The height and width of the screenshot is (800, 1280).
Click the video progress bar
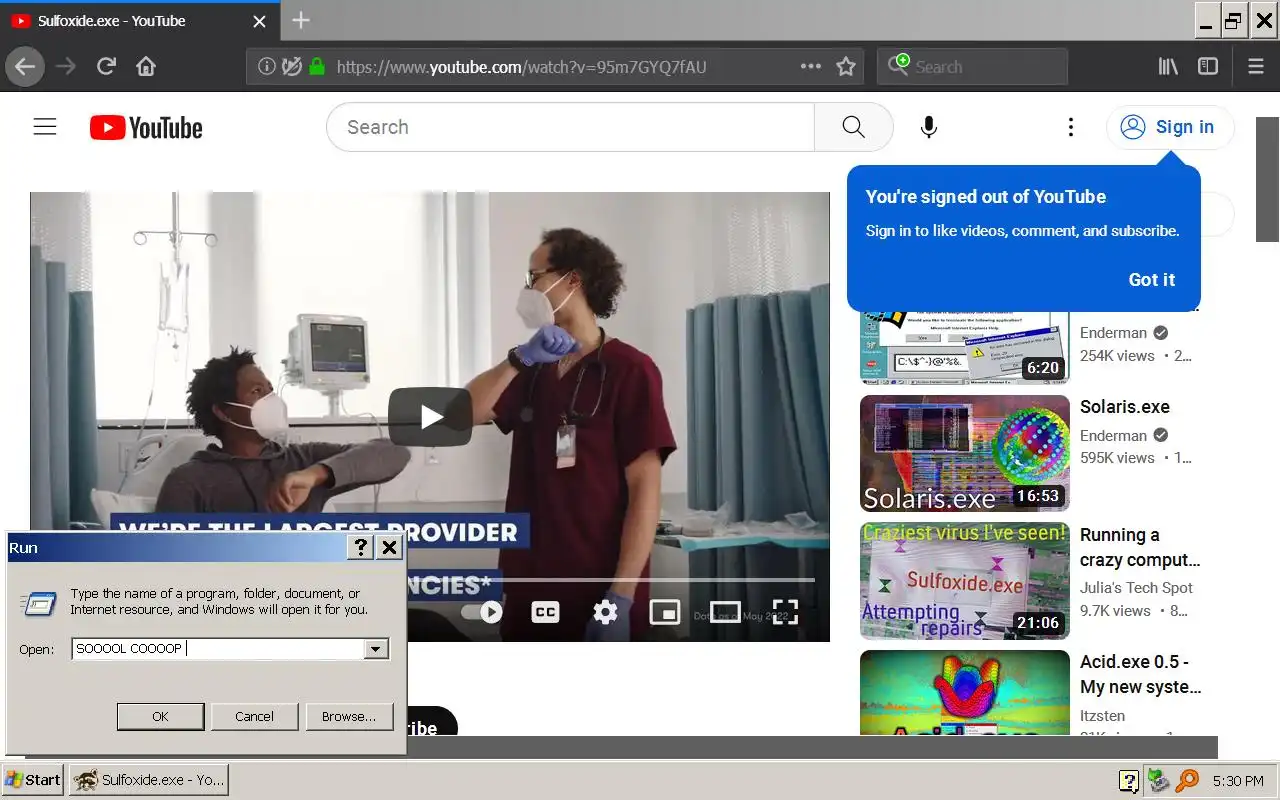coord(612,580)
